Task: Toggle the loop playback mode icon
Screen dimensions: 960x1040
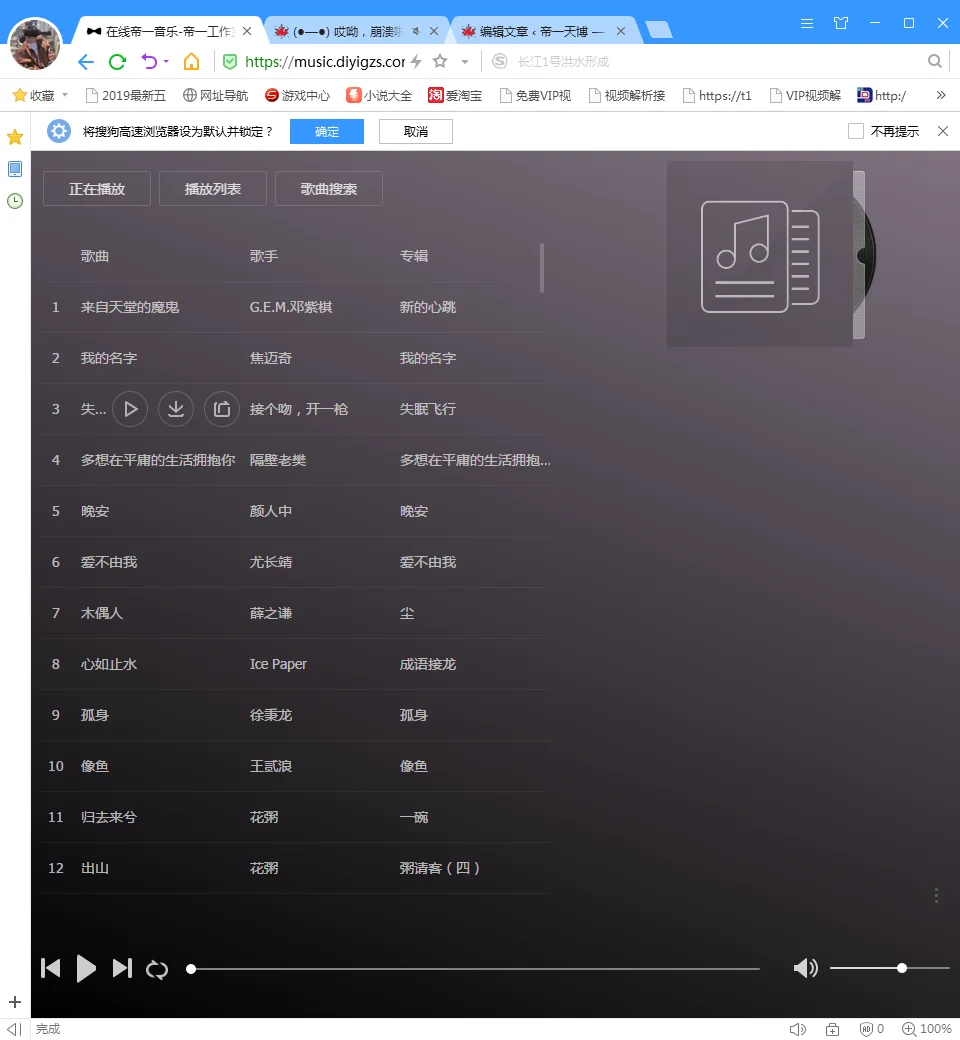Action: 157,970
